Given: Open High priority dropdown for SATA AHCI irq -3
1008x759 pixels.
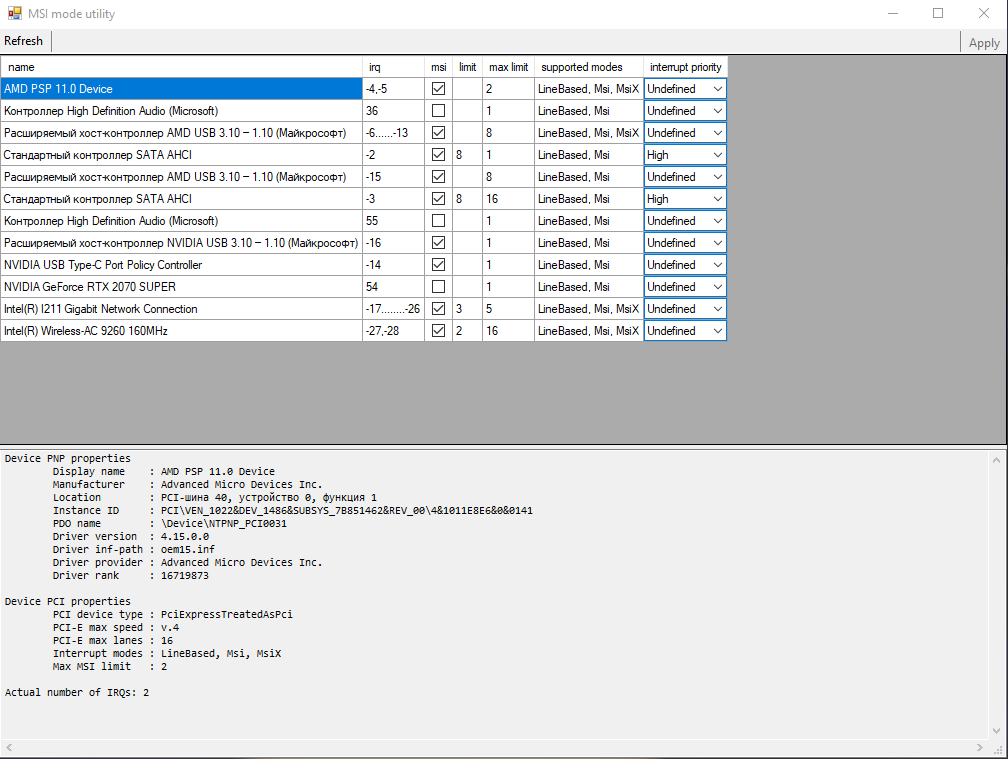Looking at the screenshot, I should (x=685, y=199).
